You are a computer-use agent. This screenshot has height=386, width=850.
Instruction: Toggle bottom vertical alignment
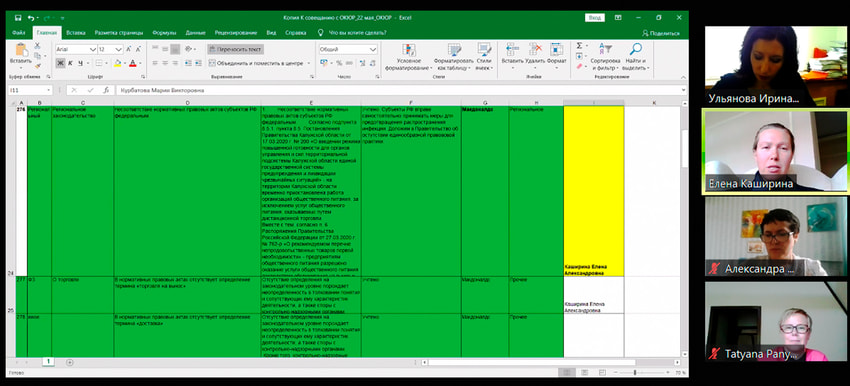175,49
